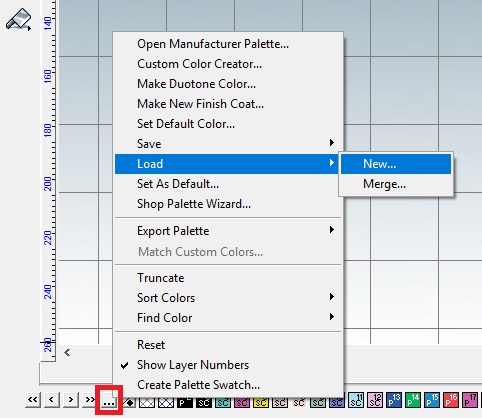Image resolution: width=482 pixels, height=418 pixels.
Task: Jump to first palette colors with << button
Action: coord(33,400)
